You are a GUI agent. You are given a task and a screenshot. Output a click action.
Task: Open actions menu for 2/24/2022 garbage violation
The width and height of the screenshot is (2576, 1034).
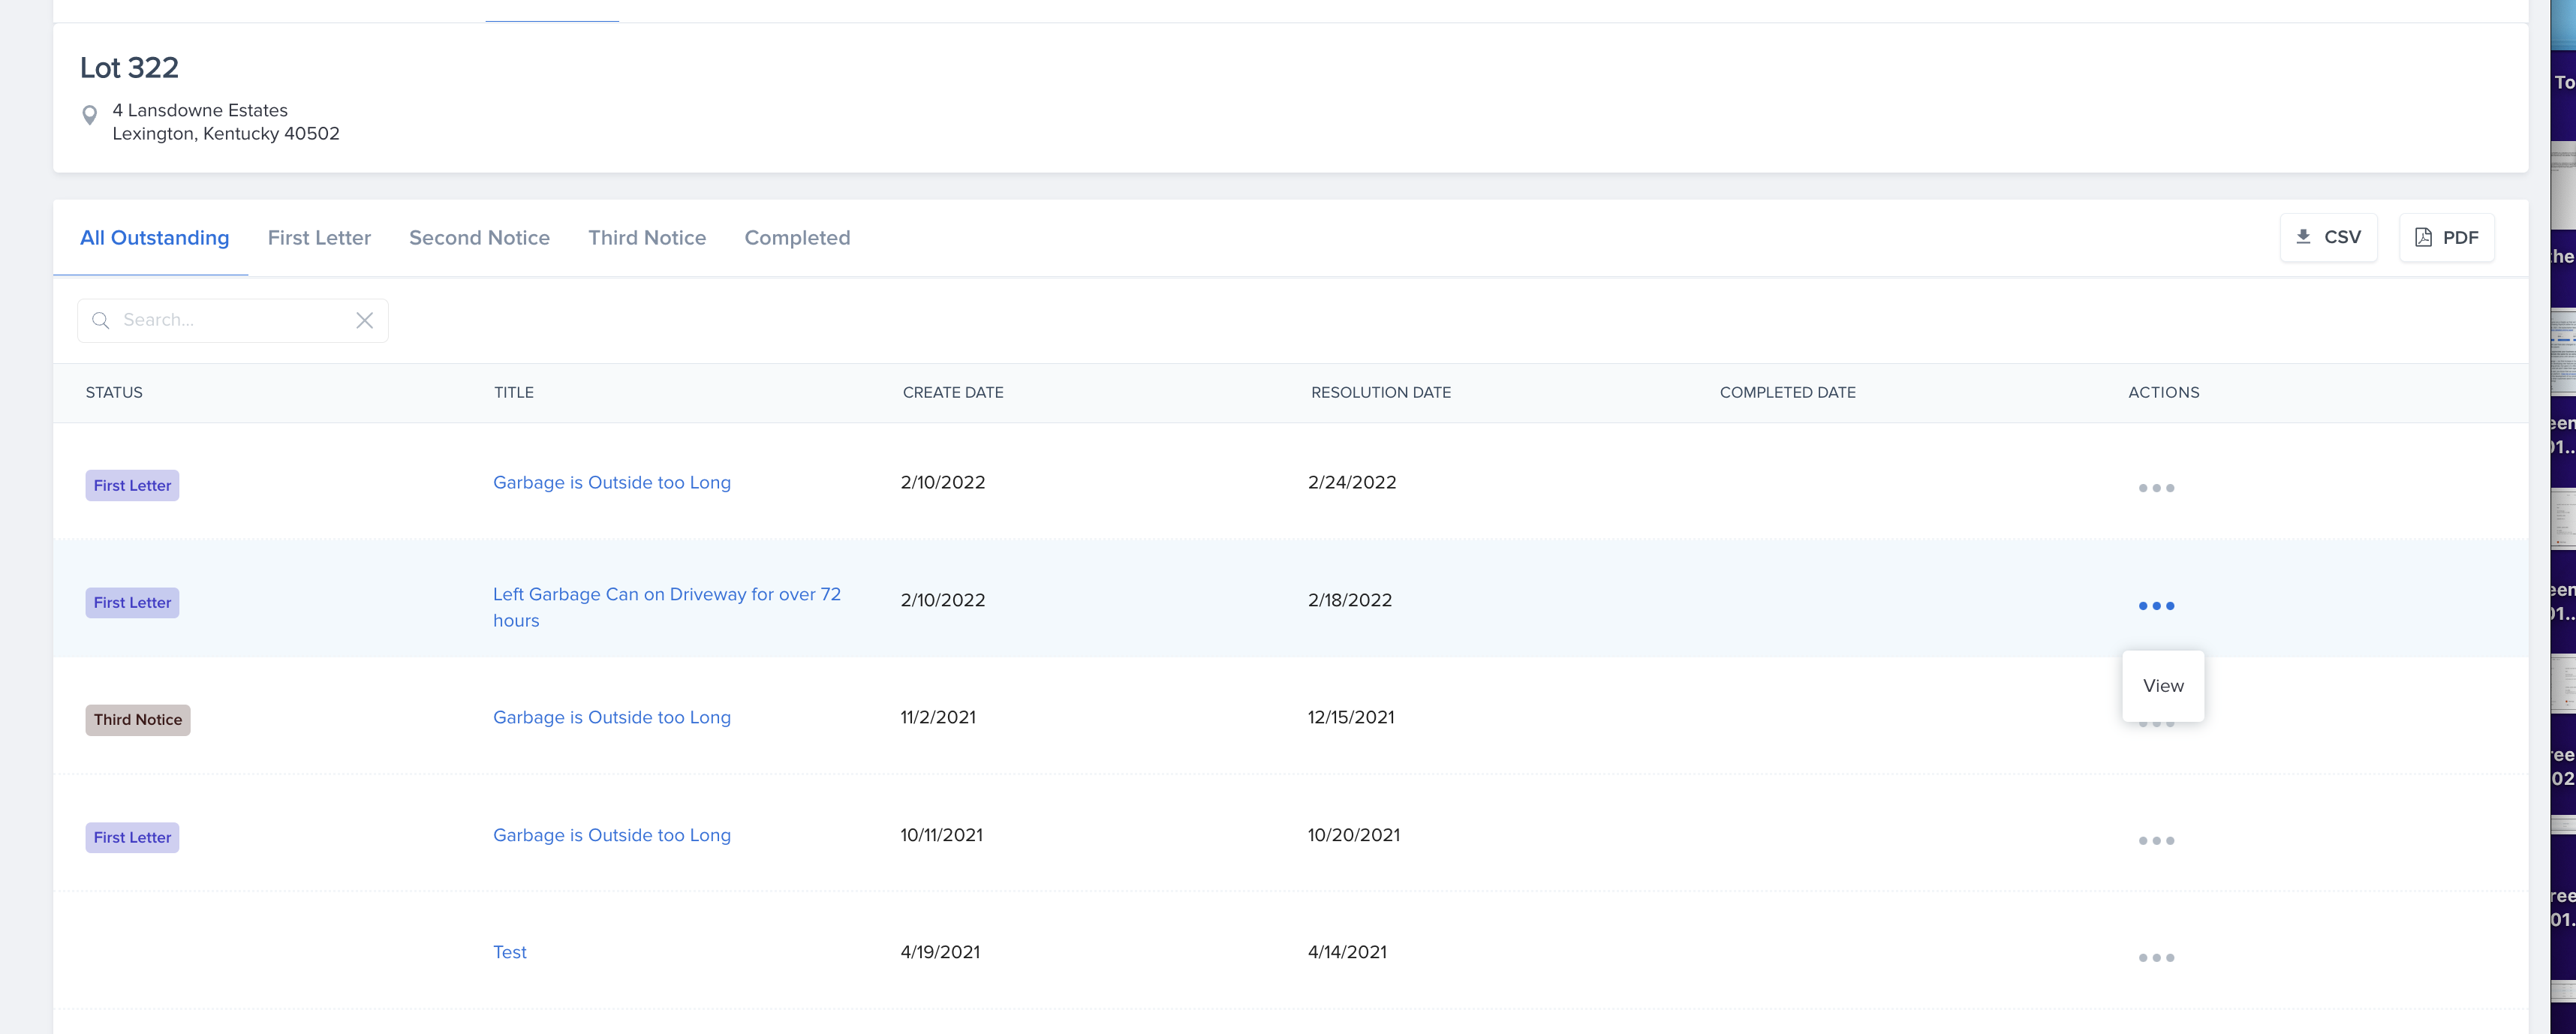pos(2156,488)
